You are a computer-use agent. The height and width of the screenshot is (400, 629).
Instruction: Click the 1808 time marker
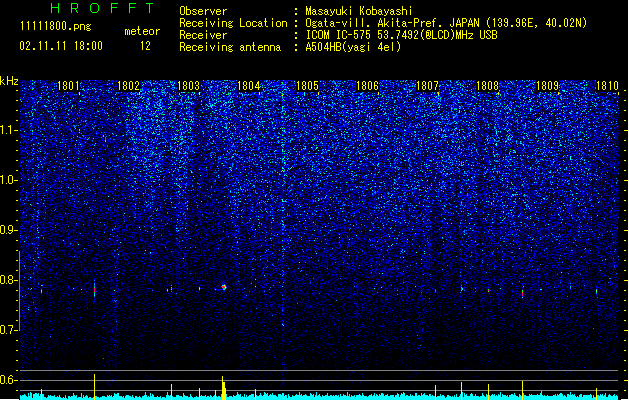click(x=487, y=86)
